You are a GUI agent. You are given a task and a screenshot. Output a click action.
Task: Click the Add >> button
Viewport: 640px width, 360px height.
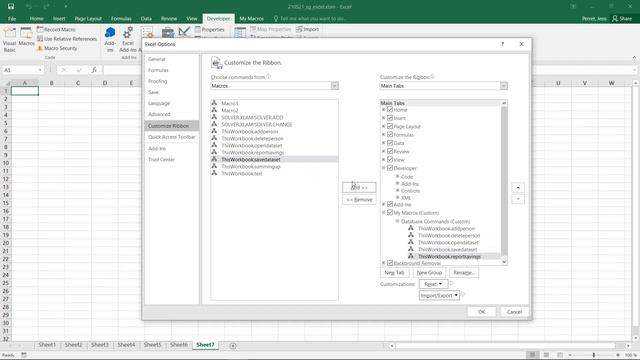pyautogui.click(x=359, y=188)
